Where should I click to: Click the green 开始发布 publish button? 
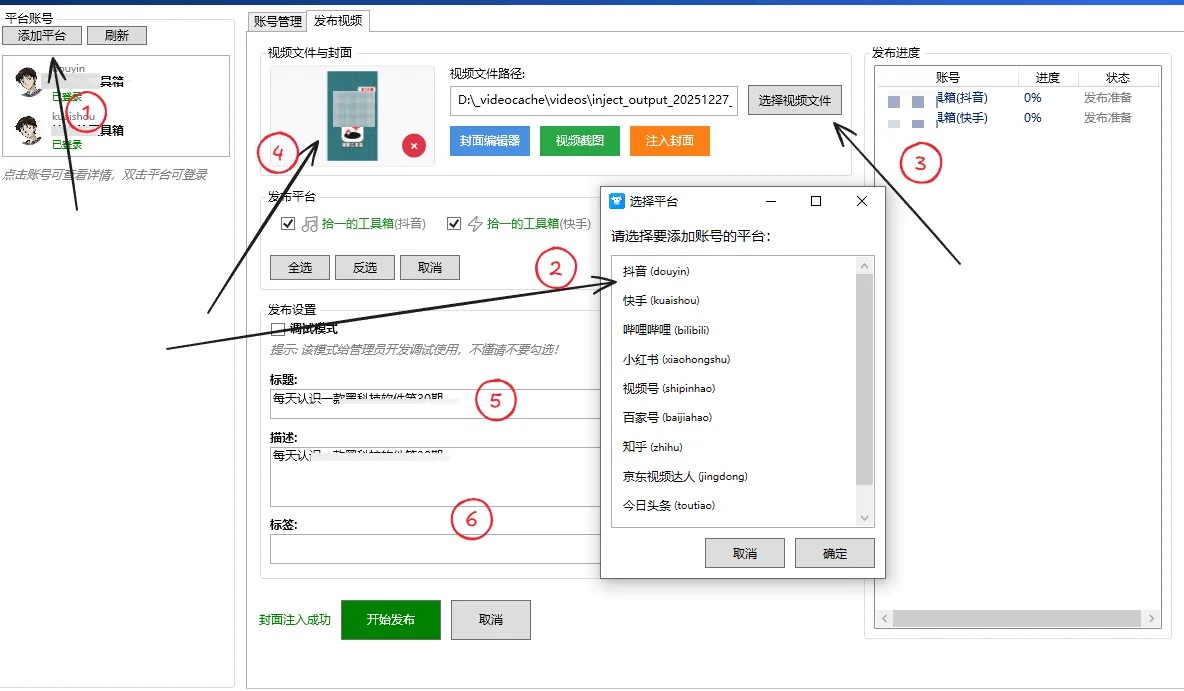coord(390,620)
